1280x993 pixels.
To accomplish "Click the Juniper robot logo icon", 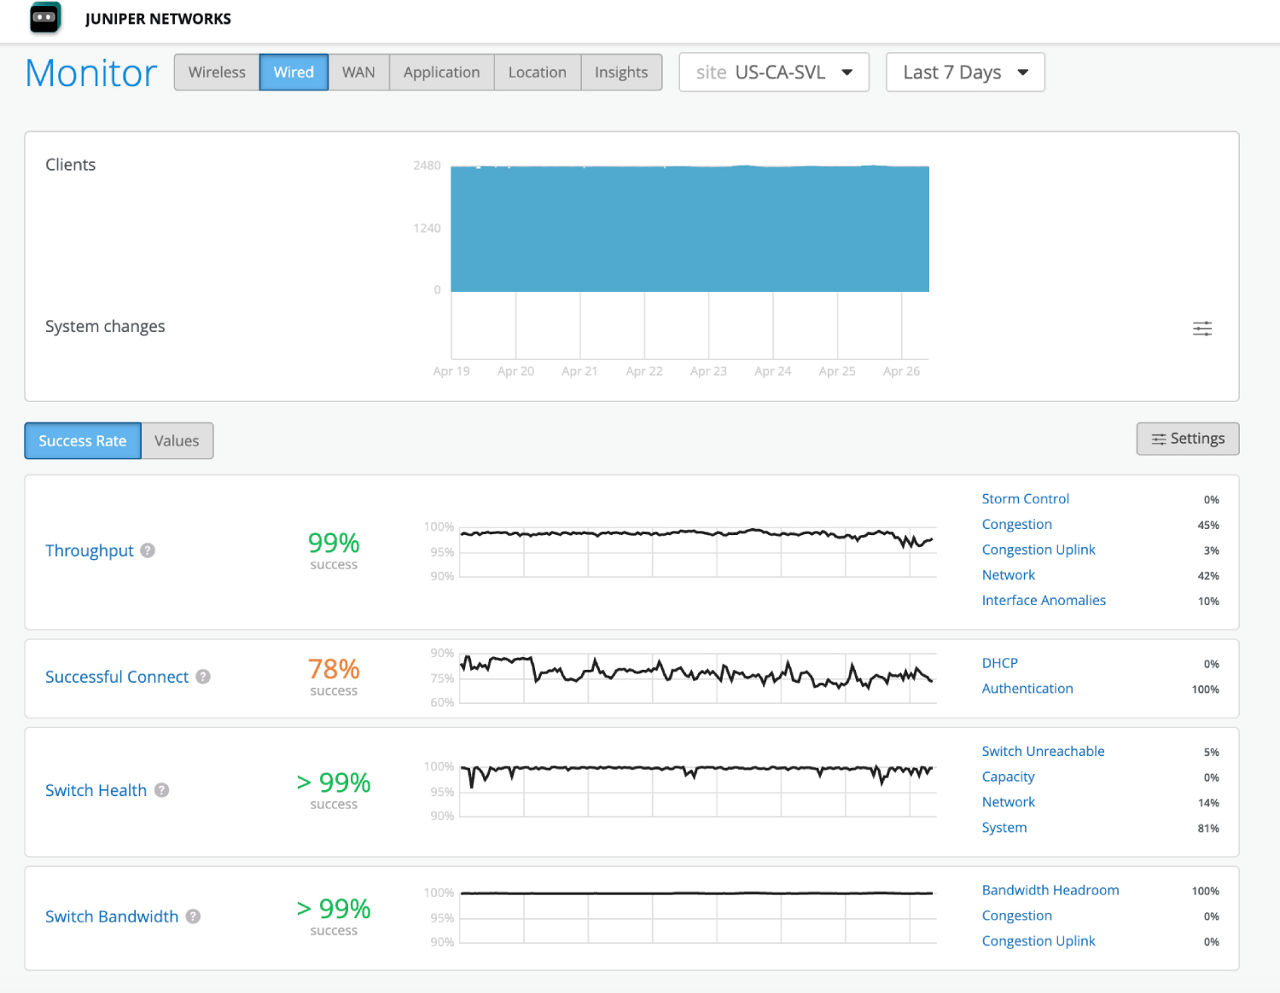I will click(x=44, y=18).
